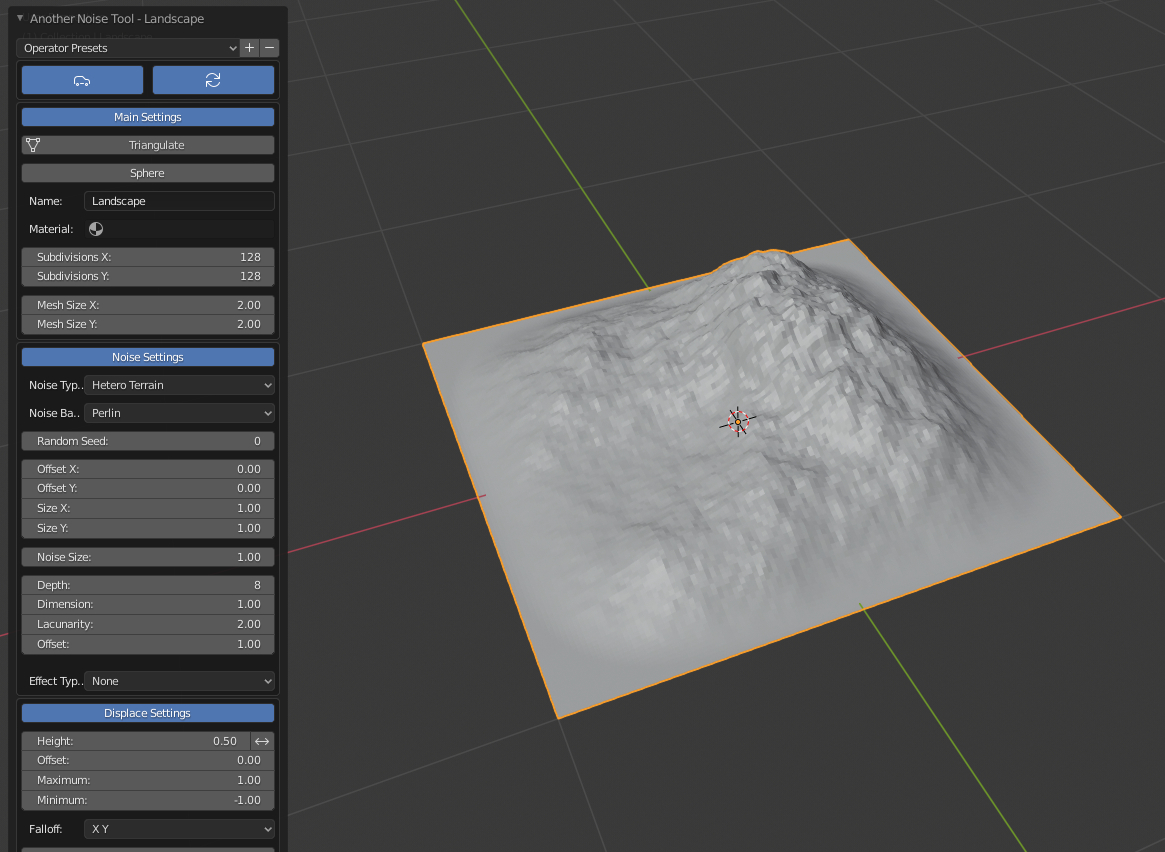Image resolution: width=1165 pixels, height=852 pixels.
Task: Toggle the Triangulate option
Action: point(148,145)
